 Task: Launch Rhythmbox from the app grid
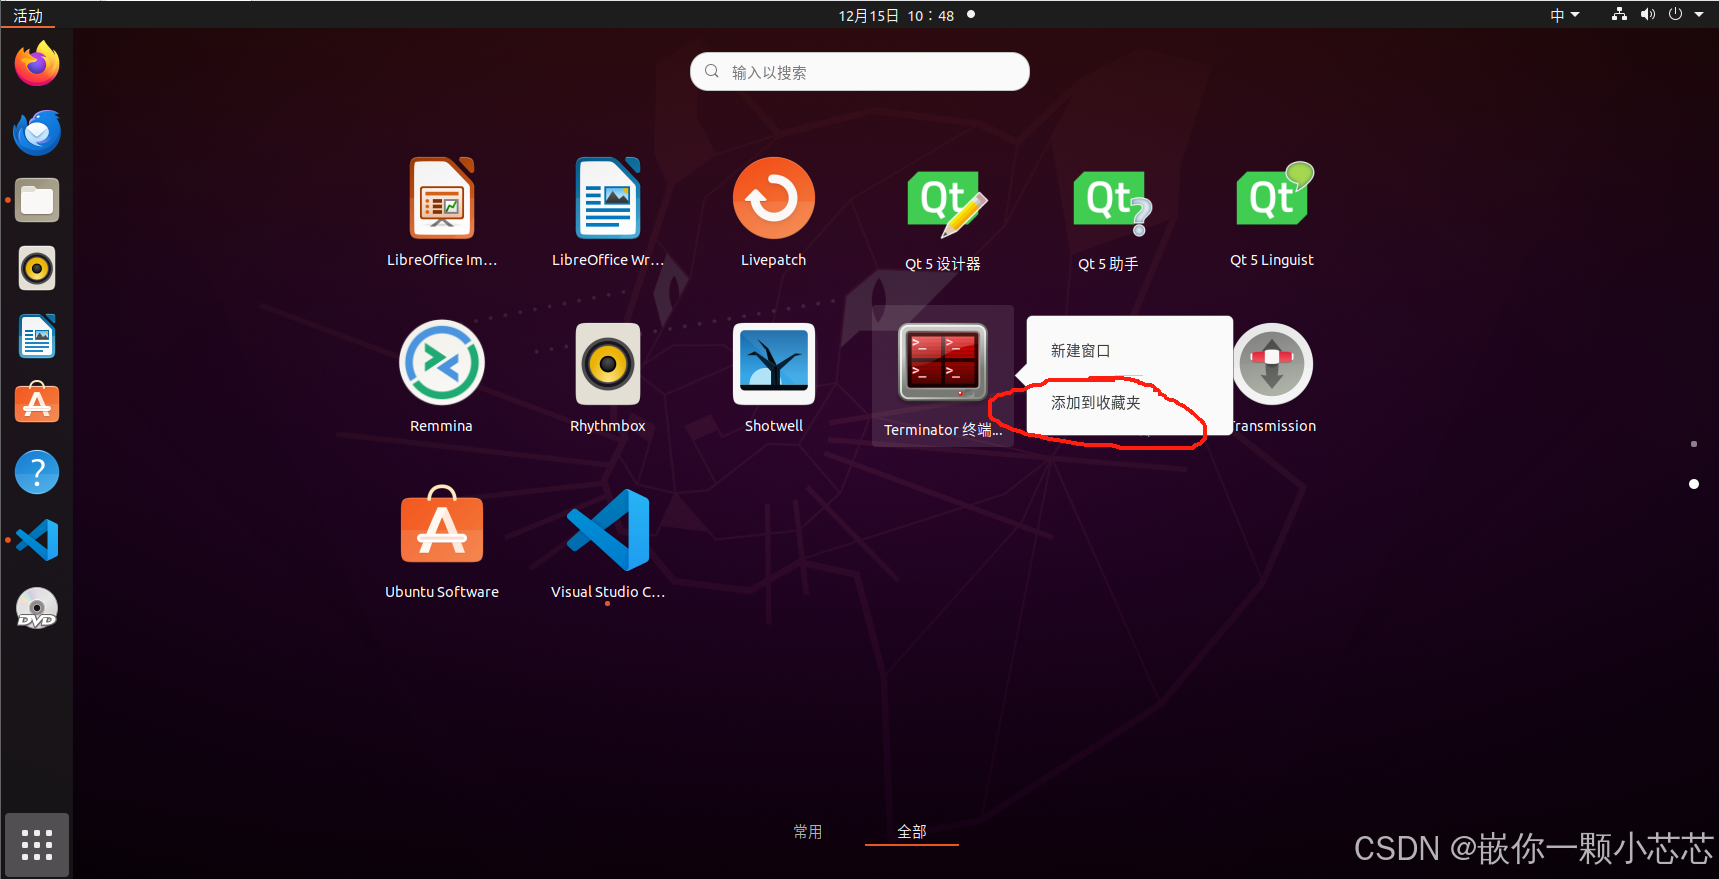pyautogui.click(x=608, y=378)
